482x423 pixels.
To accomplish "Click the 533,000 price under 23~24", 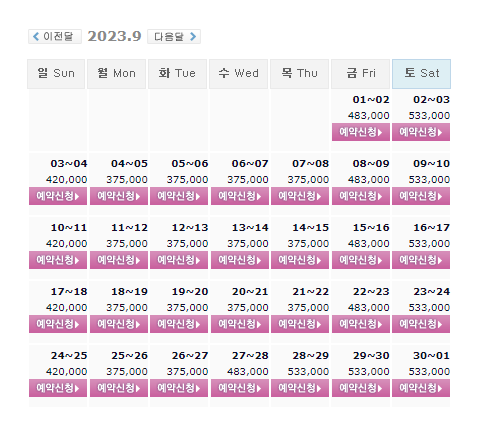I will coord(429,308).
